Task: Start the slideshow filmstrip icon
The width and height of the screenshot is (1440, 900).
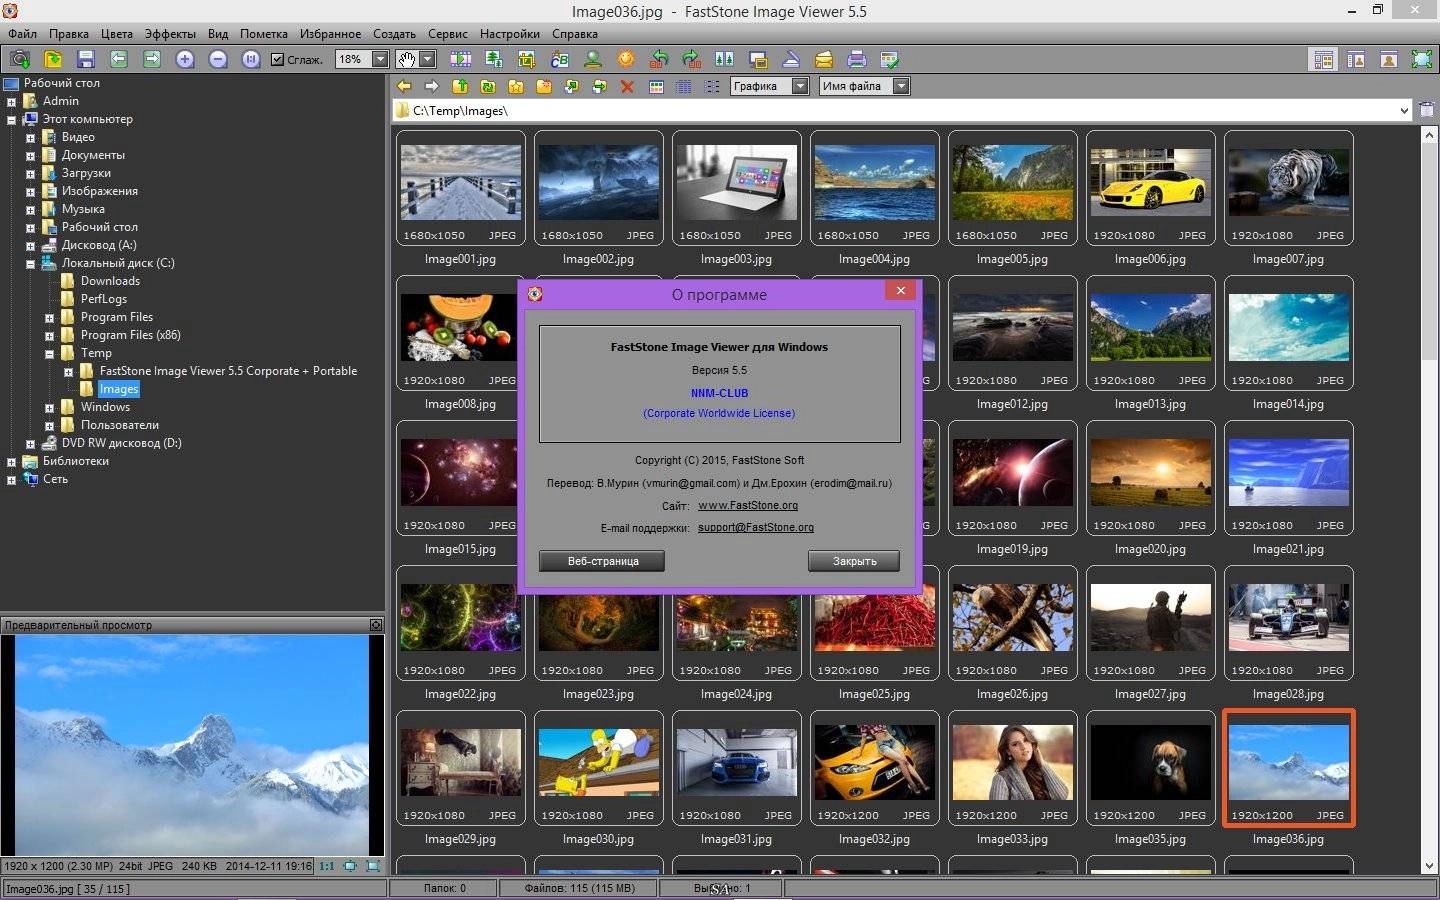Action: click(461, 59)
